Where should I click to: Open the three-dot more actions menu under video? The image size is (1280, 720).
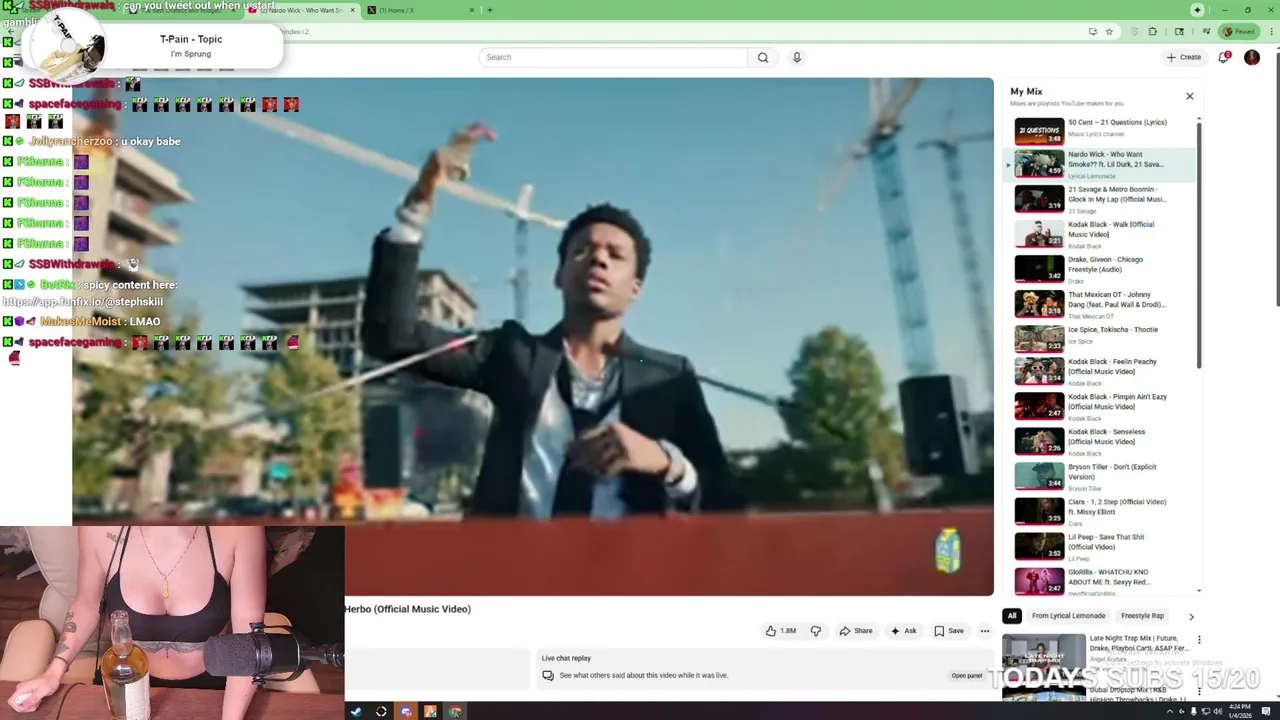click(985, 631)
